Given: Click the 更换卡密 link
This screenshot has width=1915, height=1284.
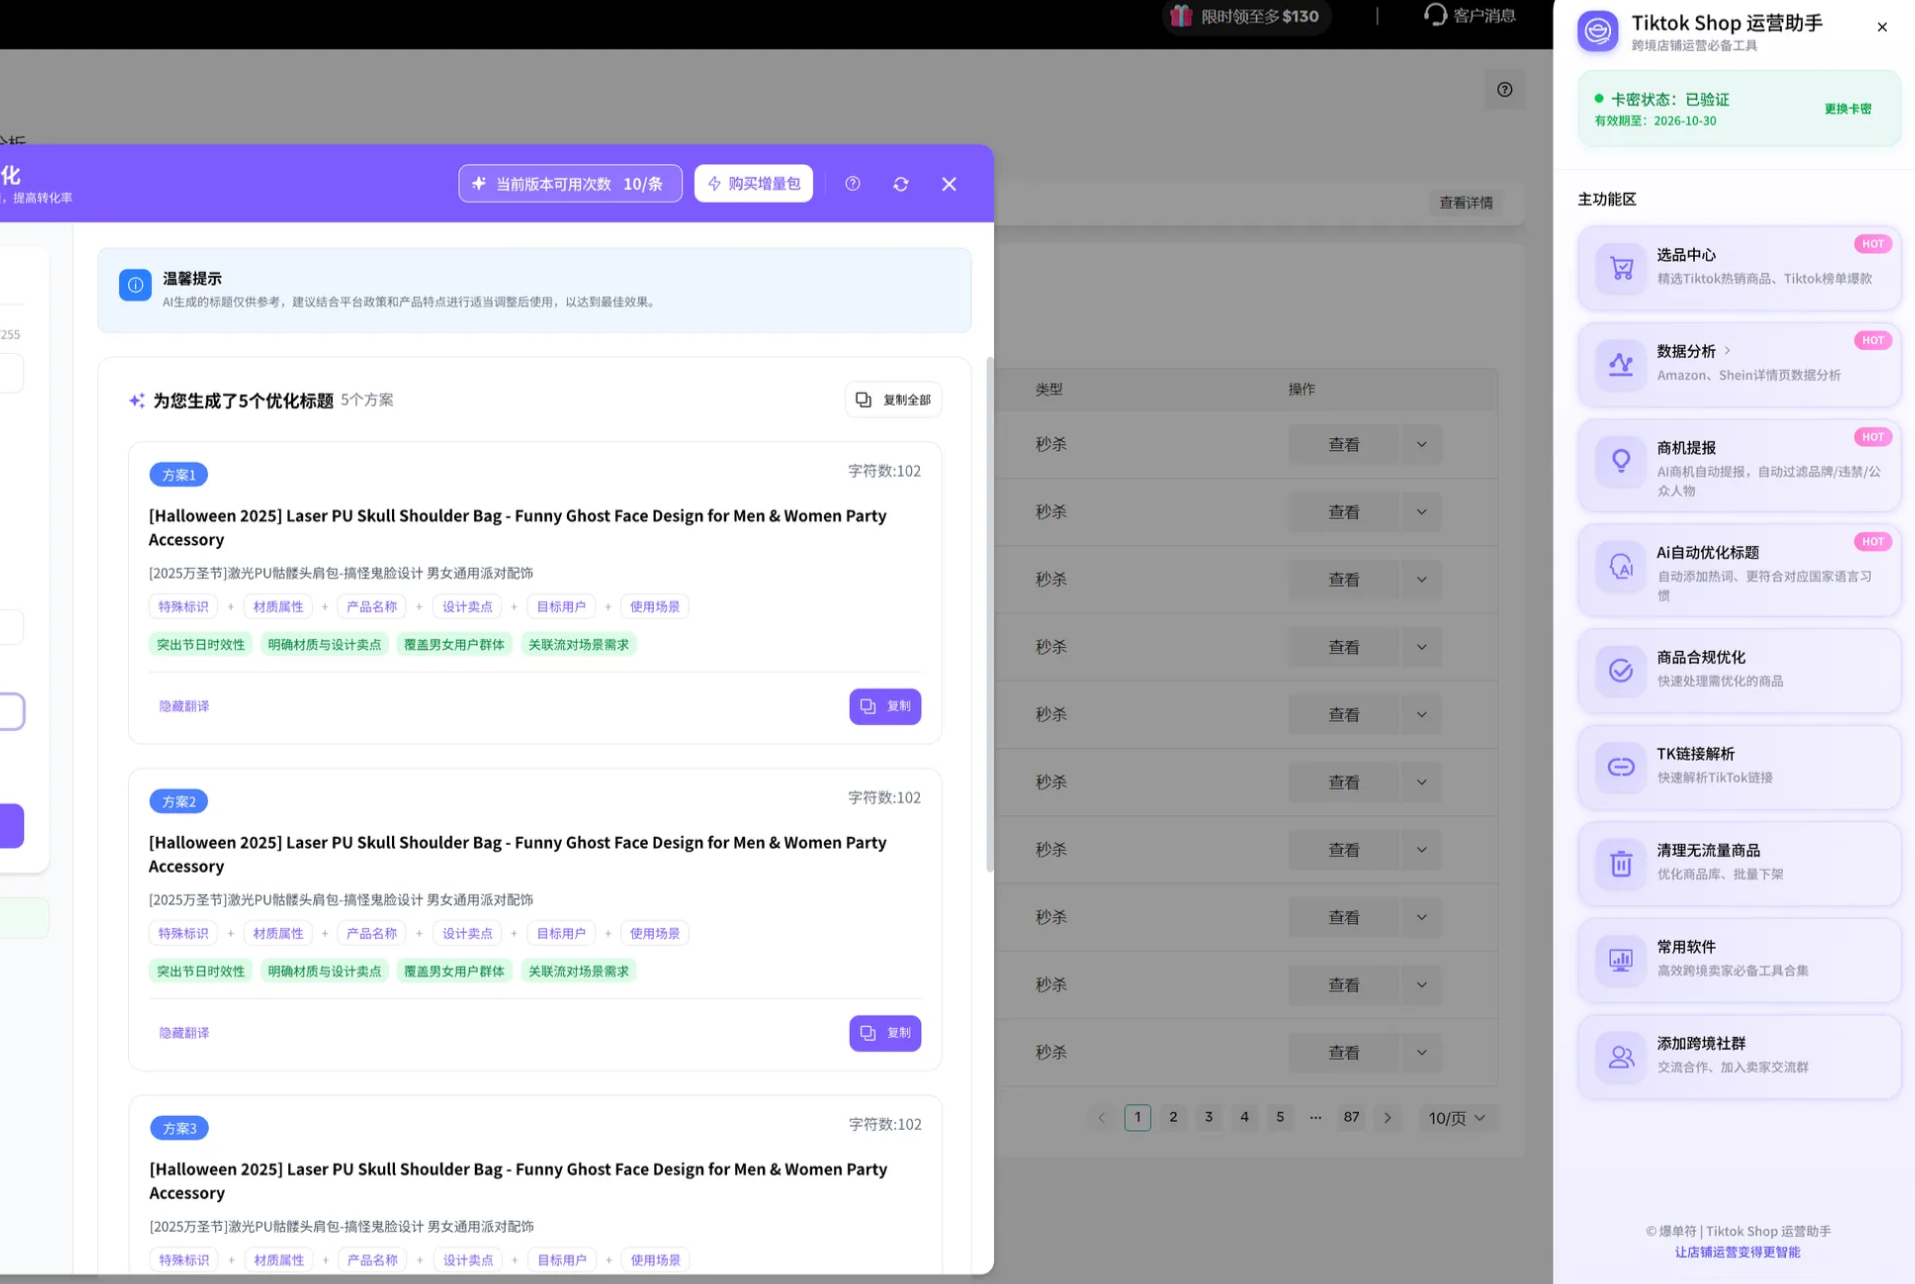Looking at the screenshot, I should coord(1847,109).
